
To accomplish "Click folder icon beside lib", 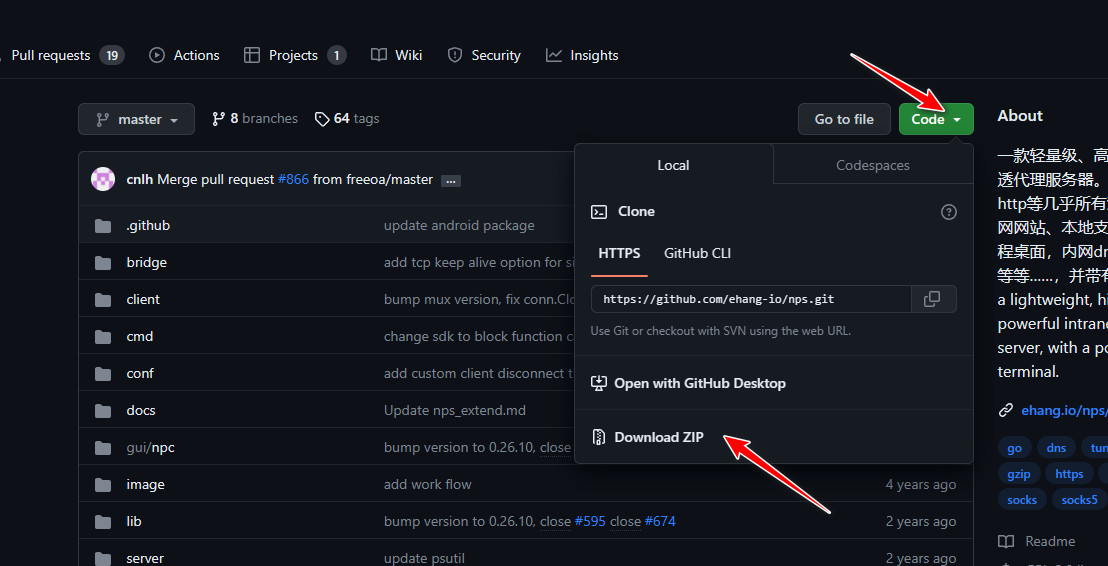I will 103,521.
